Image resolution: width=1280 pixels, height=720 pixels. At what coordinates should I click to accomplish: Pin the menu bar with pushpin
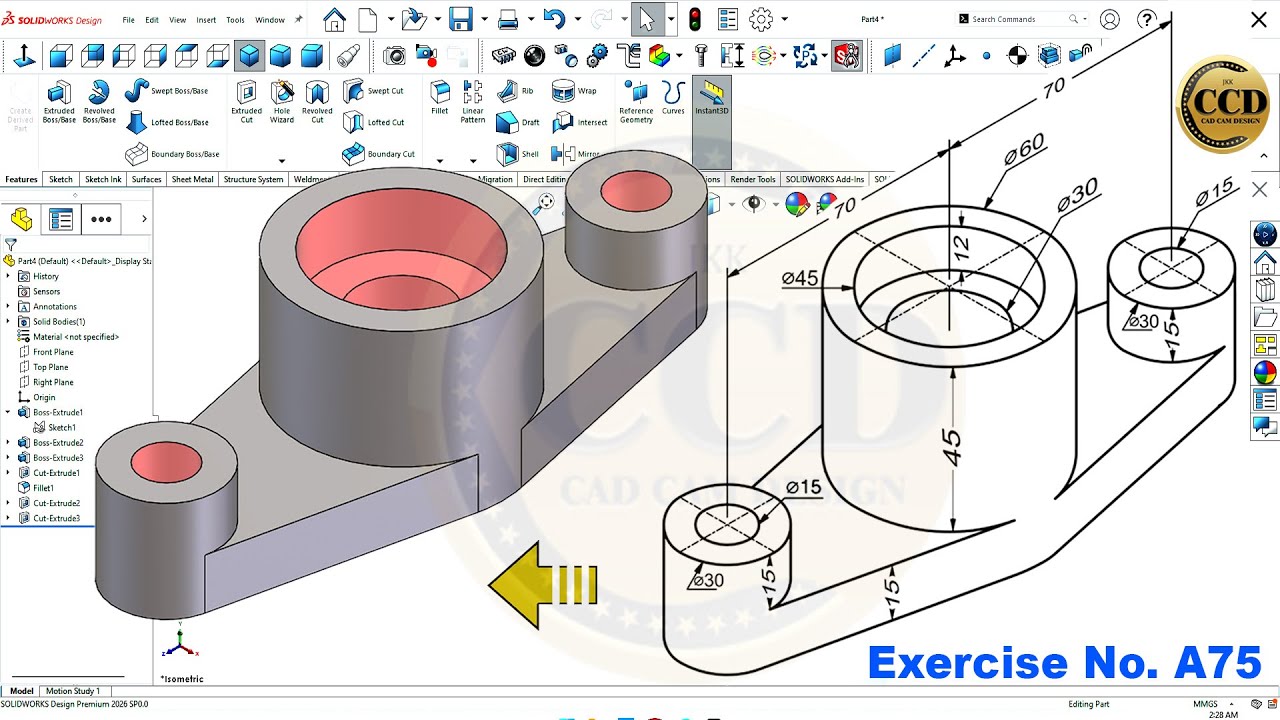(298, 19)
